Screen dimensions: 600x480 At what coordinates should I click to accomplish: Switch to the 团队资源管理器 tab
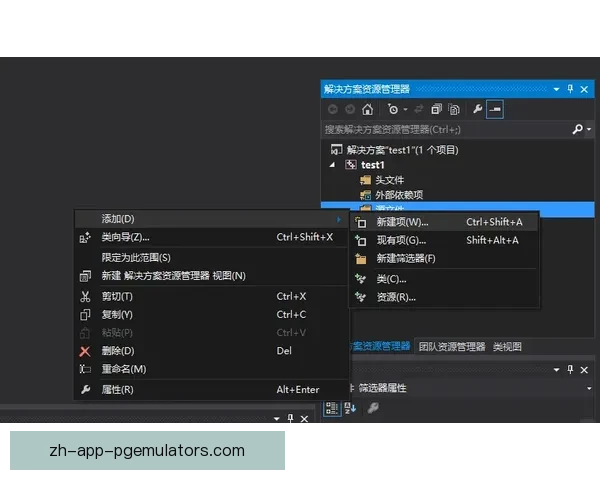(x=452, y=347)
